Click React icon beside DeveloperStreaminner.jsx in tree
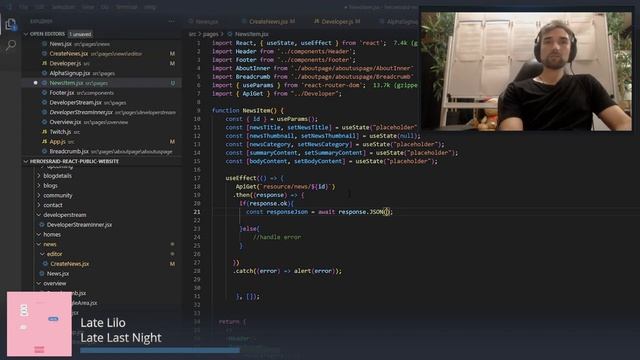 pyautogui.click(x=42, y=224)
